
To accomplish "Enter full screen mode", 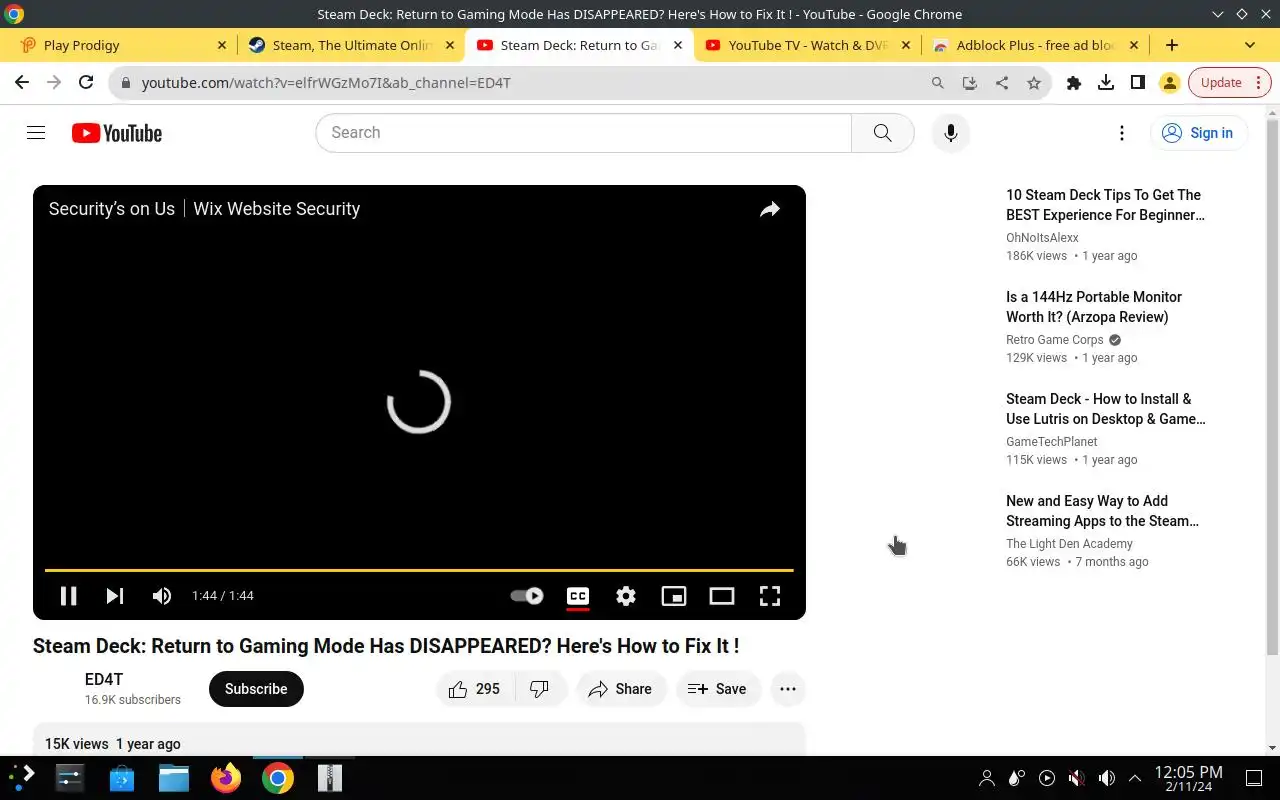I will click(770, 596).
